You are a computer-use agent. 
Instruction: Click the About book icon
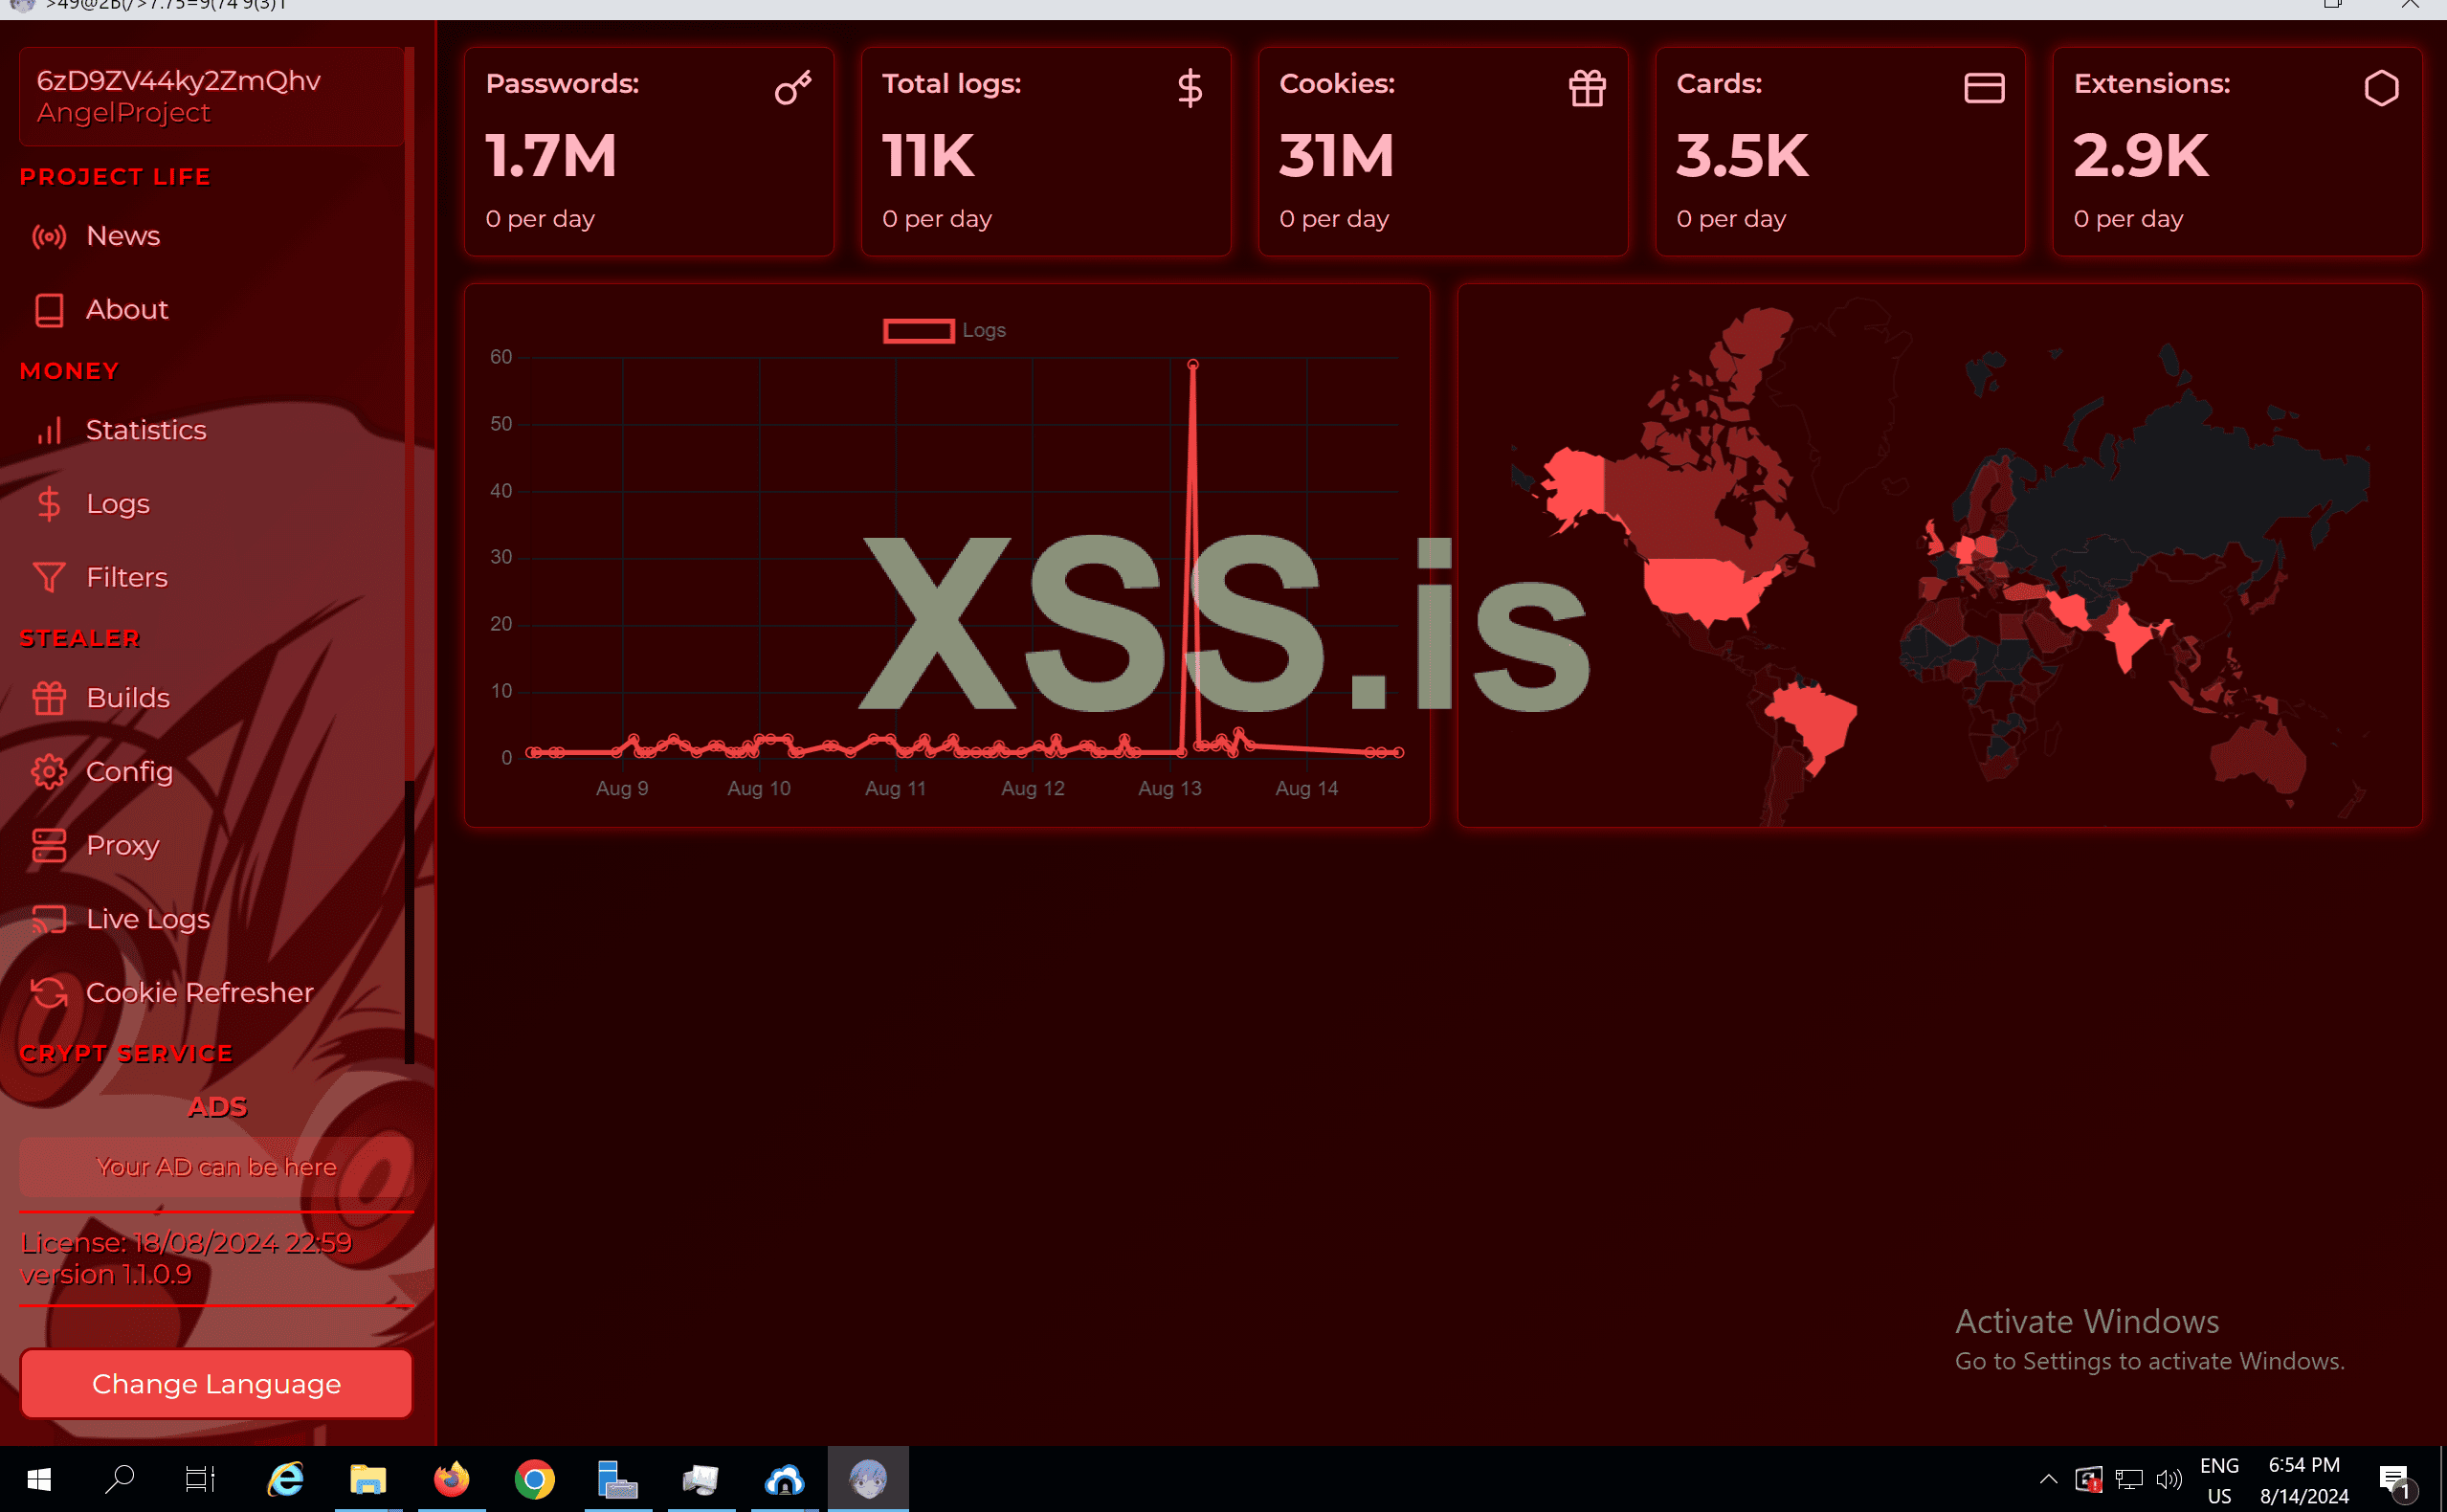(x=49, y=310)
